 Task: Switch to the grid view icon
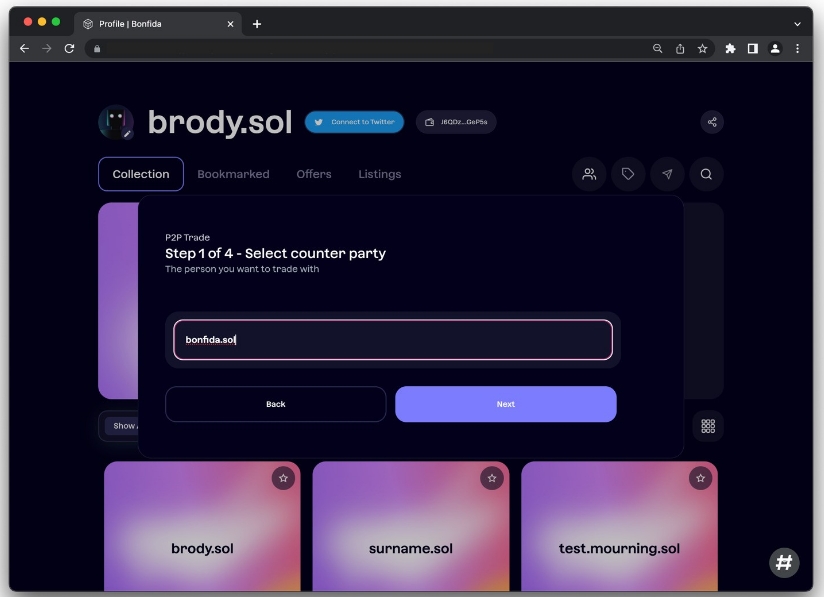(x=708, y=426)
